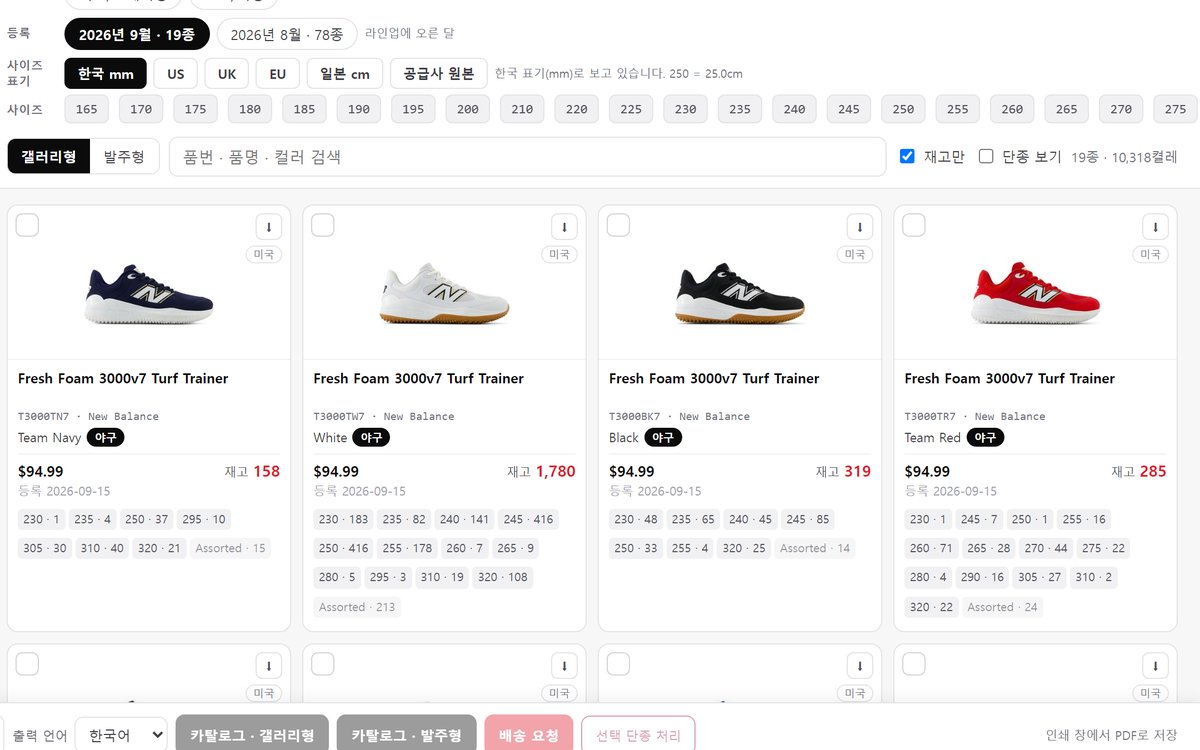Click 미국 badge on the White T3000TW7 card
This screenshot has width=1200, height=750.
pos(560,255)
